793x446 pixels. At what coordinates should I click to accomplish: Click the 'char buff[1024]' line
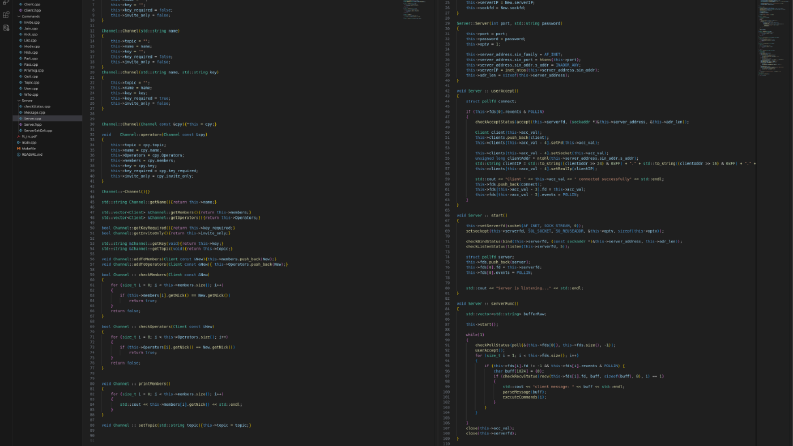coord(518,371)
